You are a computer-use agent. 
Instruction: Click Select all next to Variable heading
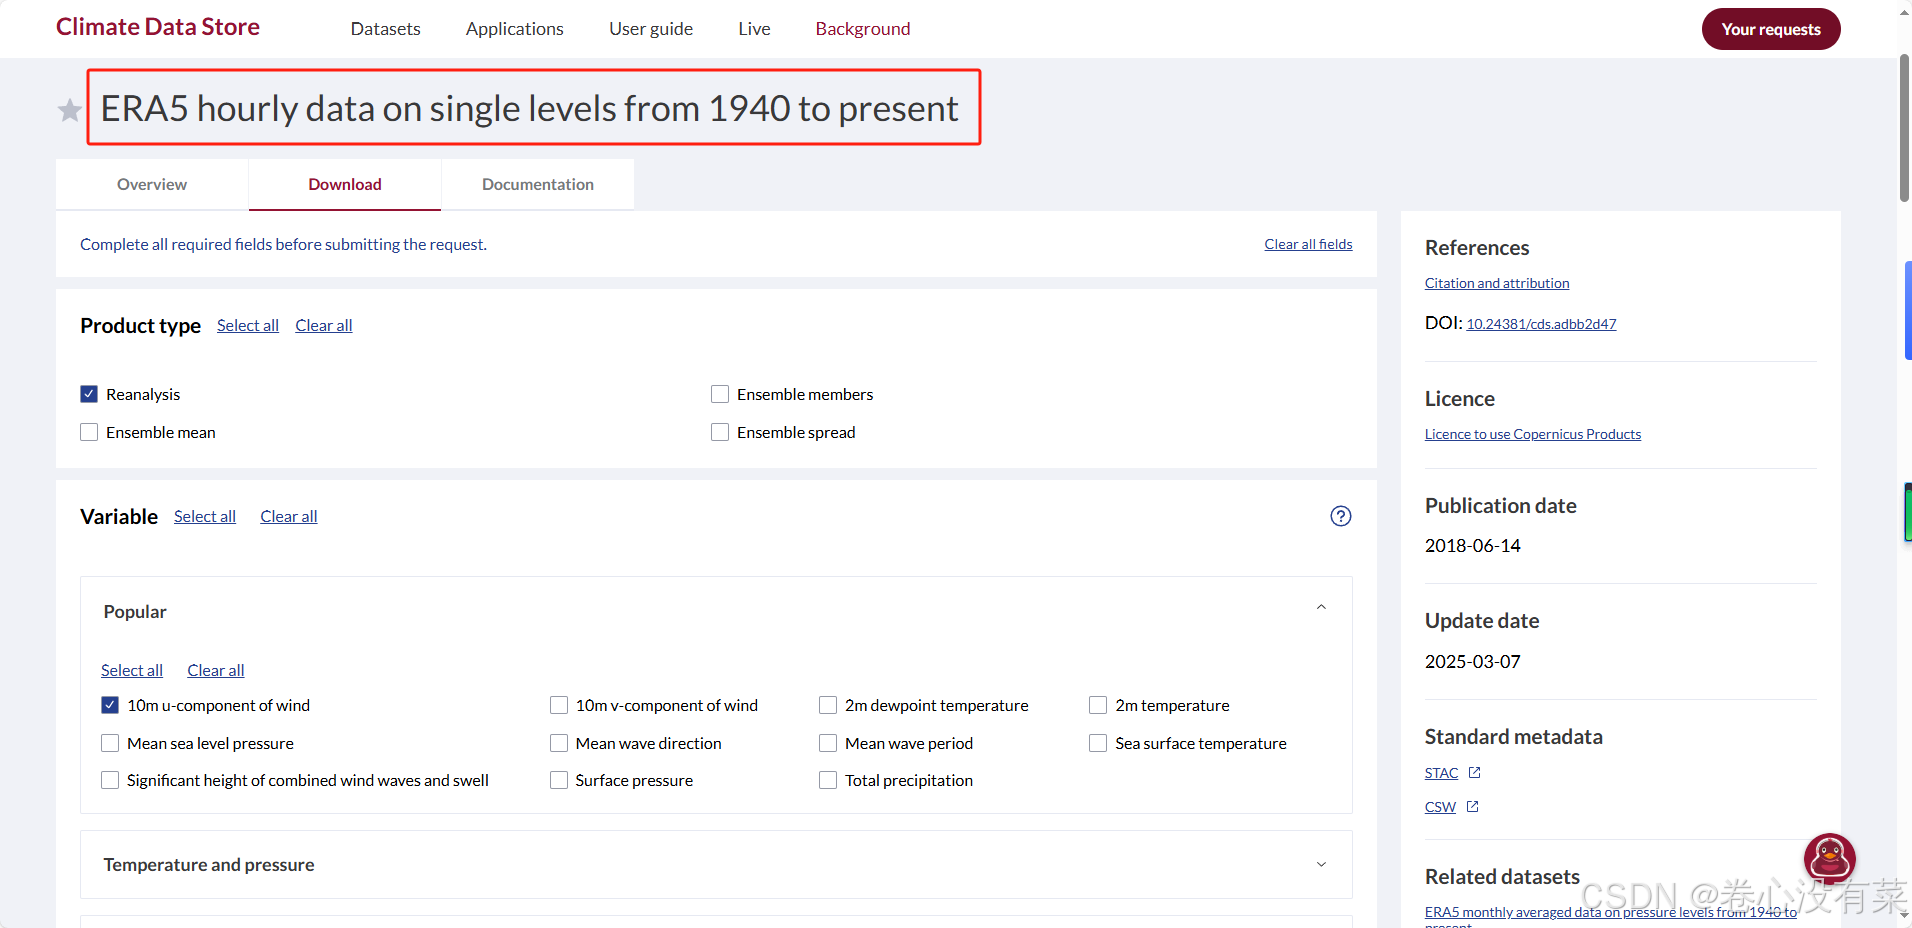click(x=205, y=516)
